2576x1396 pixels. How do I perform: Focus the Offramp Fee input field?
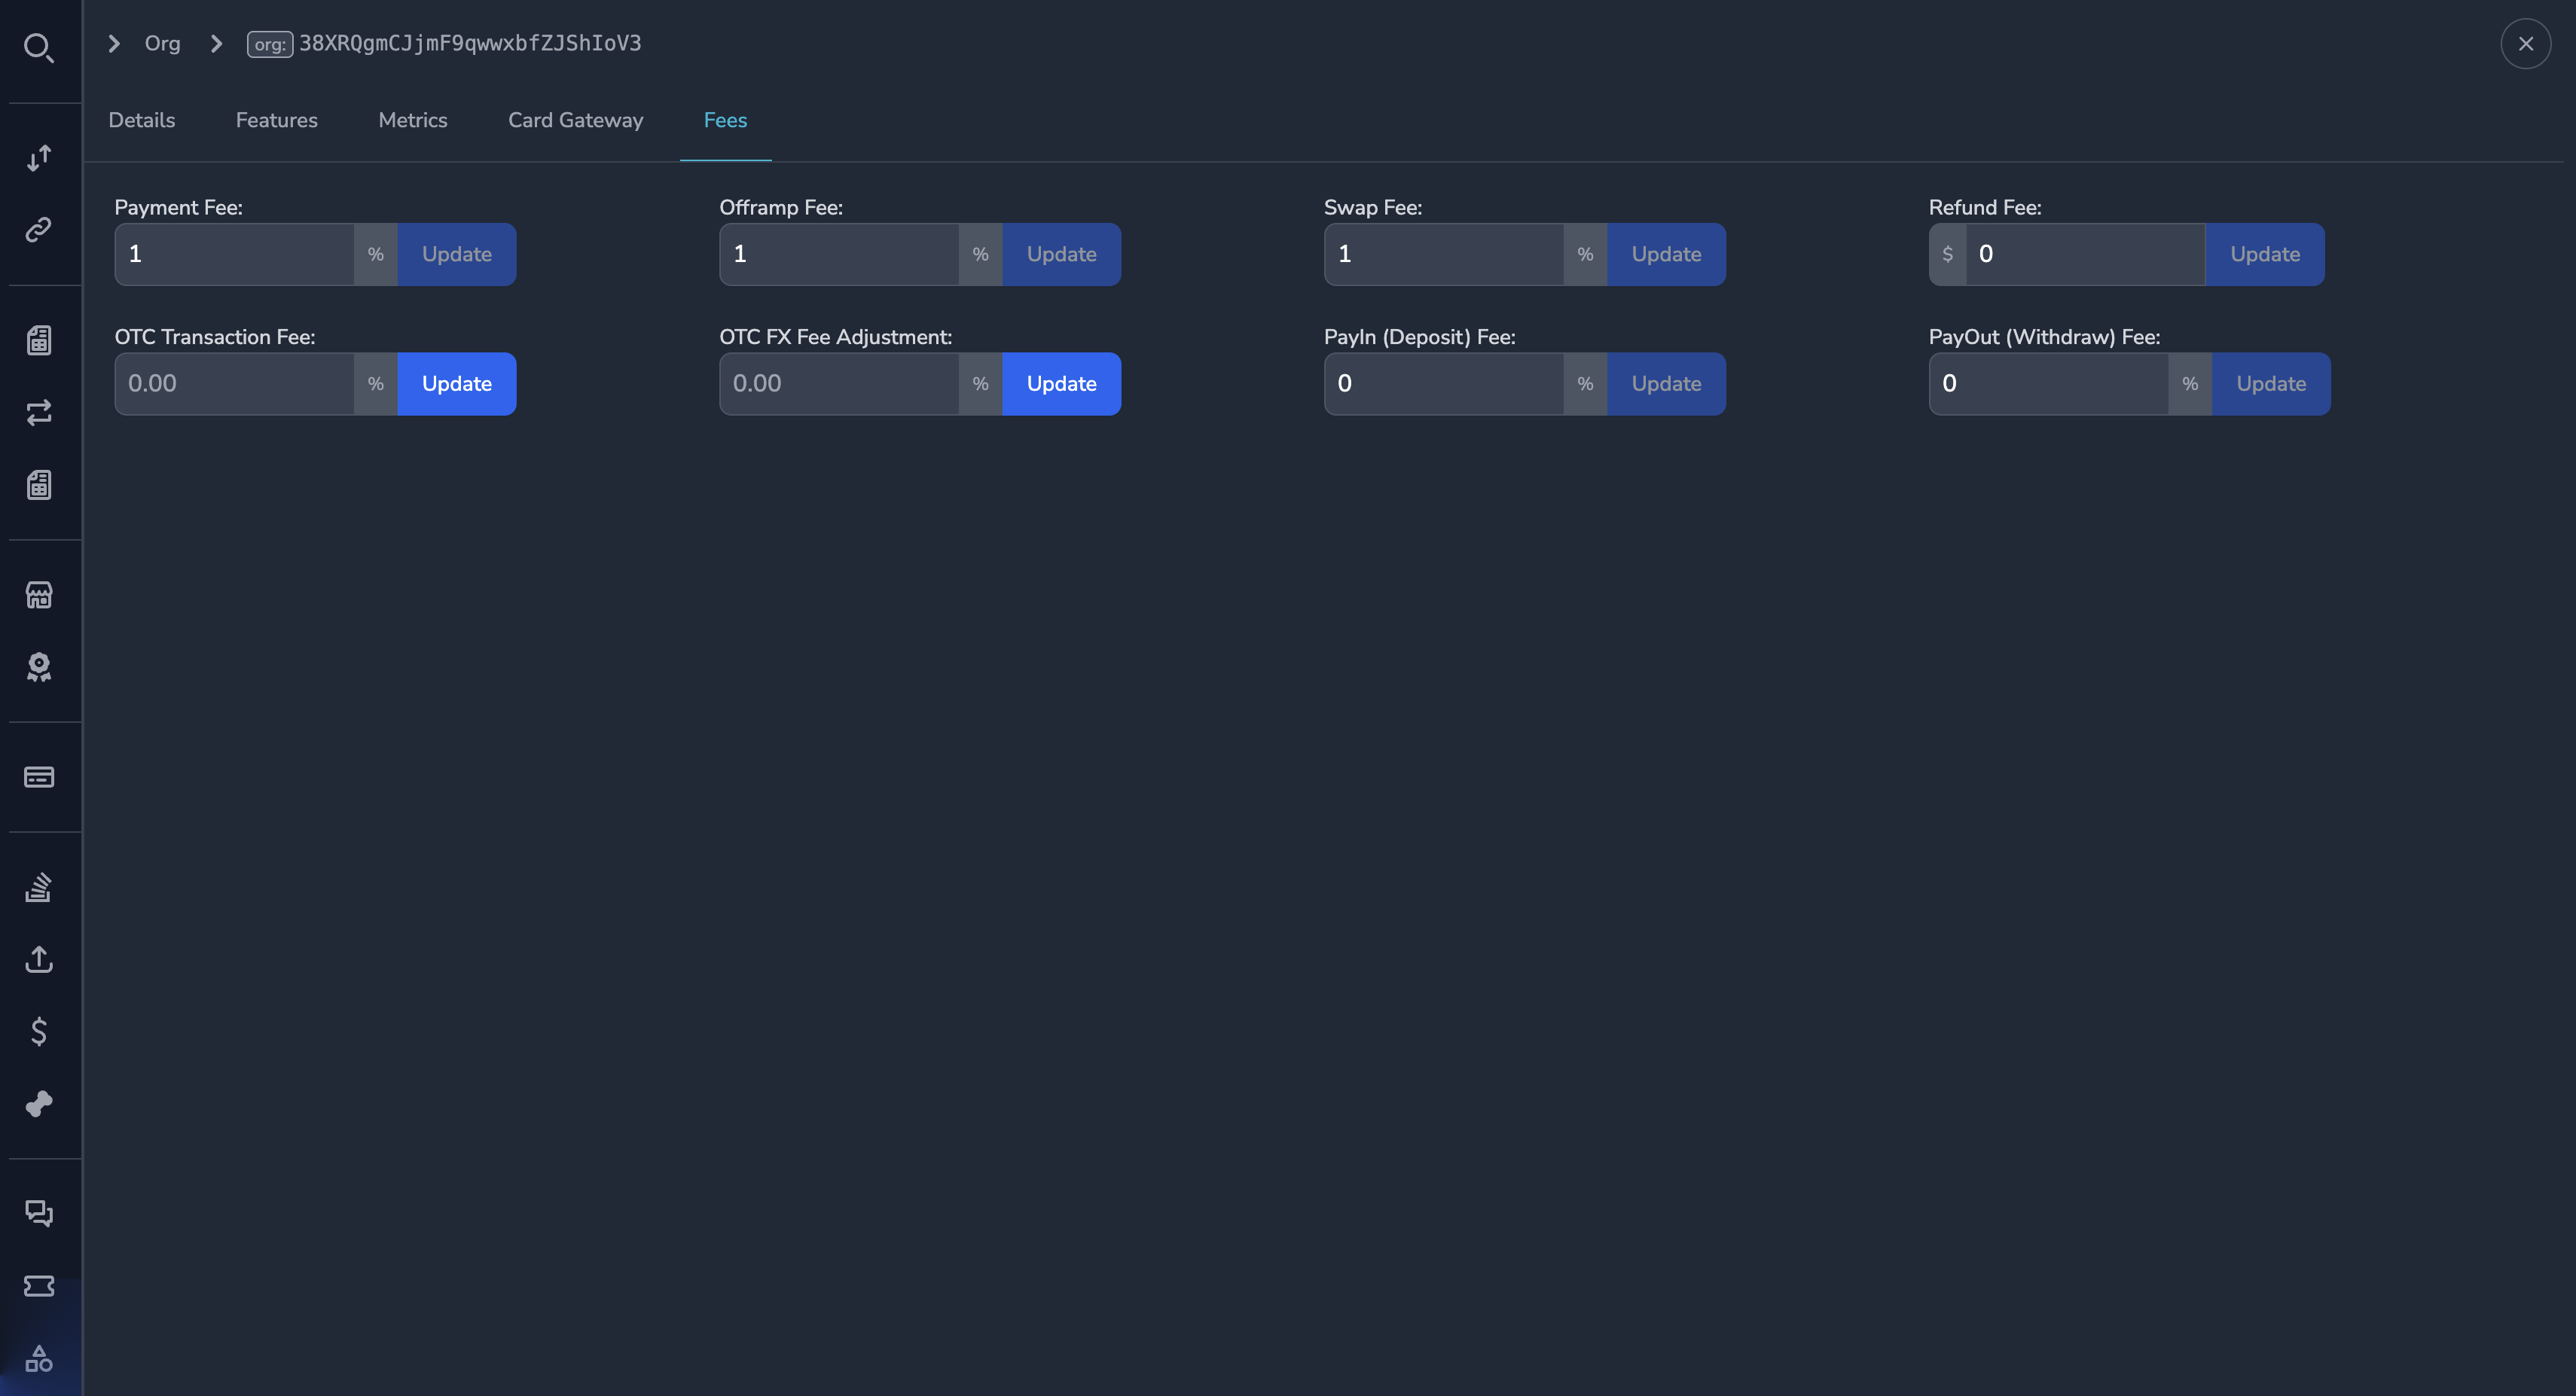point(840,254)
